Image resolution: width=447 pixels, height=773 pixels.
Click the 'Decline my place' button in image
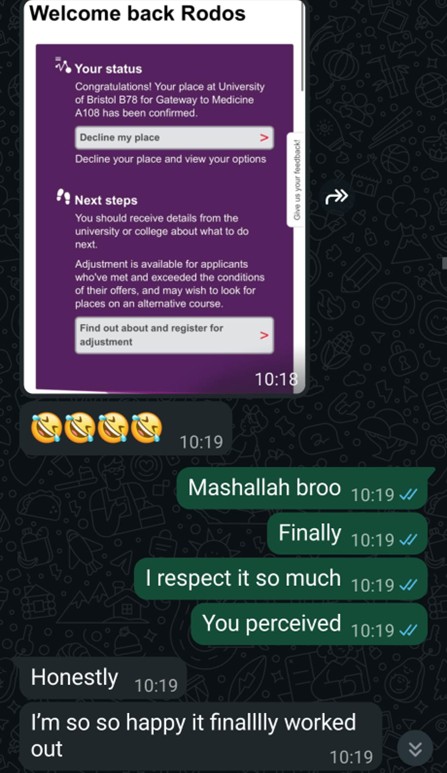[x=174, y=138]
